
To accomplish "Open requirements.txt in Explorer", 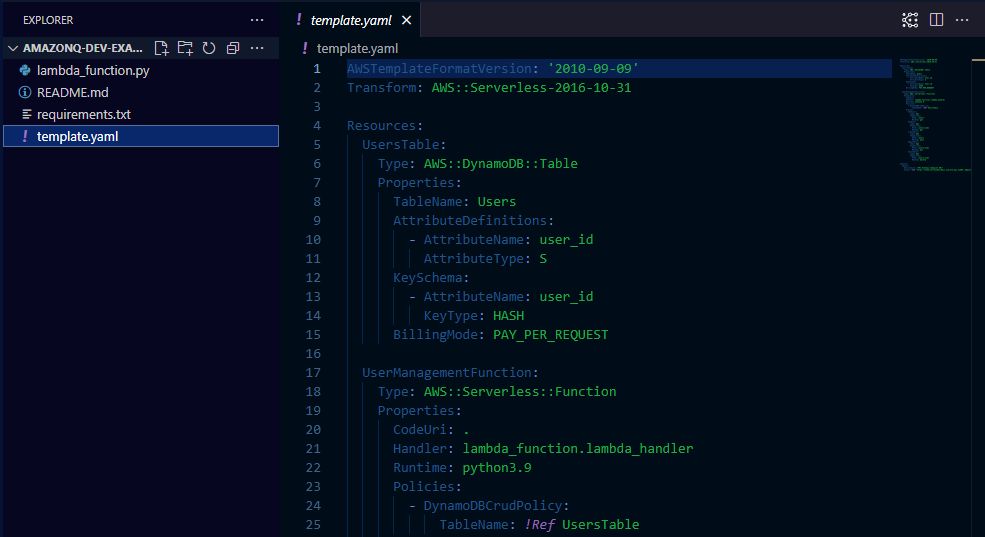I will [84, 114].
